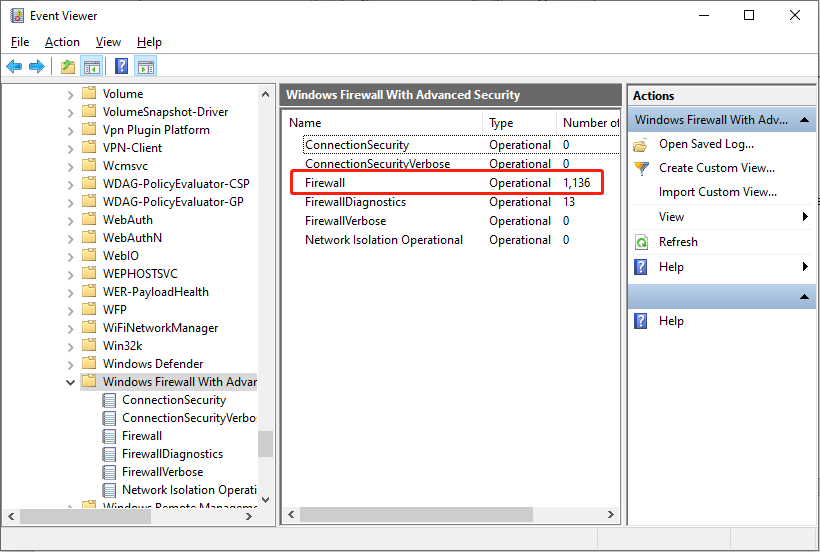The height and width of the screenshot is (552, 820).
Task: Click the Firewall log icon in tree
Action: (x=109, y=436)
